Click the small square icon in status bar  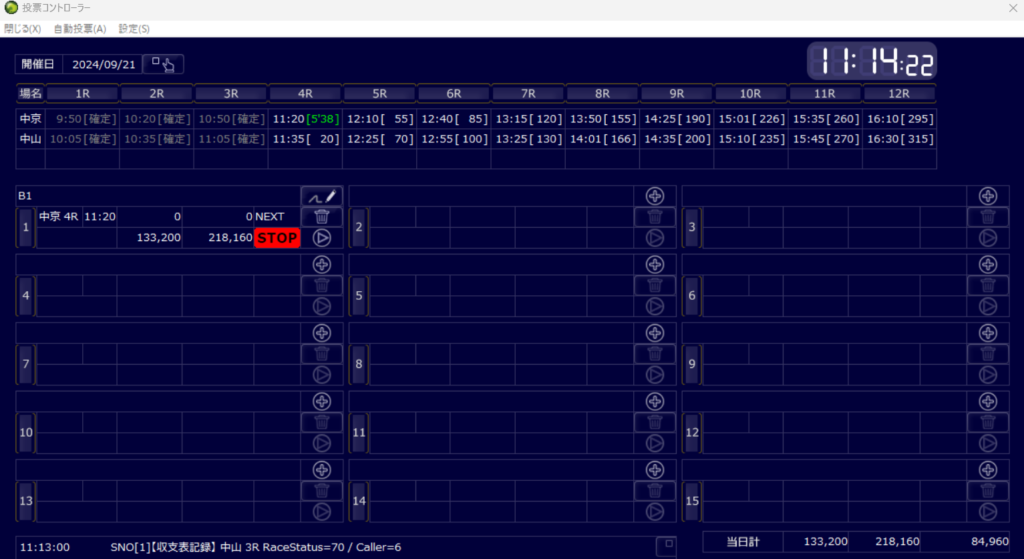670,544
